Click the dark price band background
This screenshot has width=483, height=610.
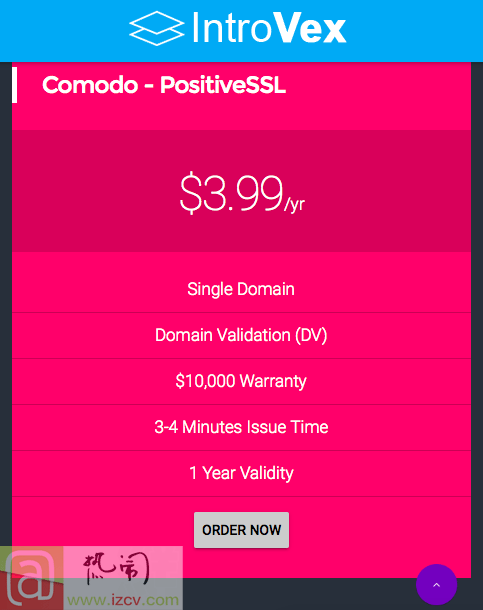(97, 191)
